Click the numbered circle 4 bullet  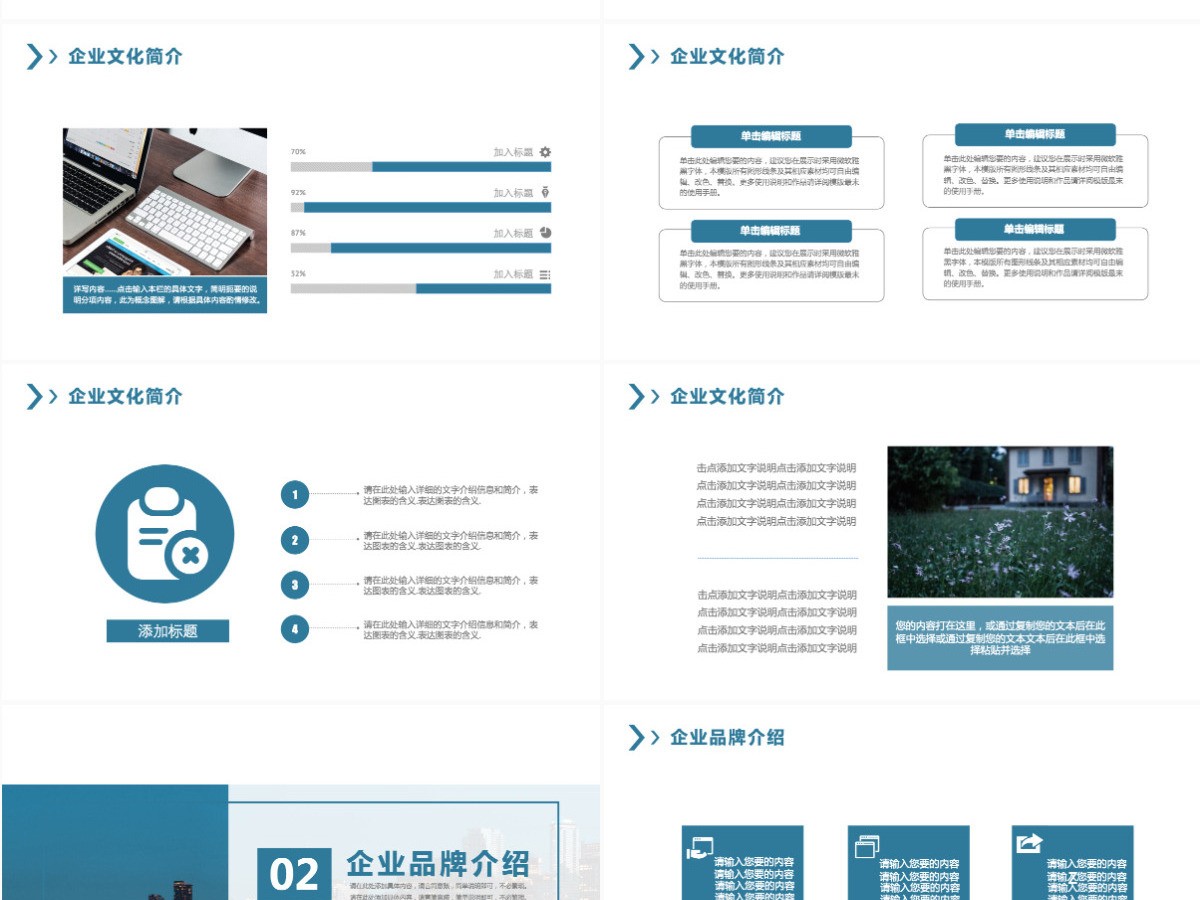295,629
